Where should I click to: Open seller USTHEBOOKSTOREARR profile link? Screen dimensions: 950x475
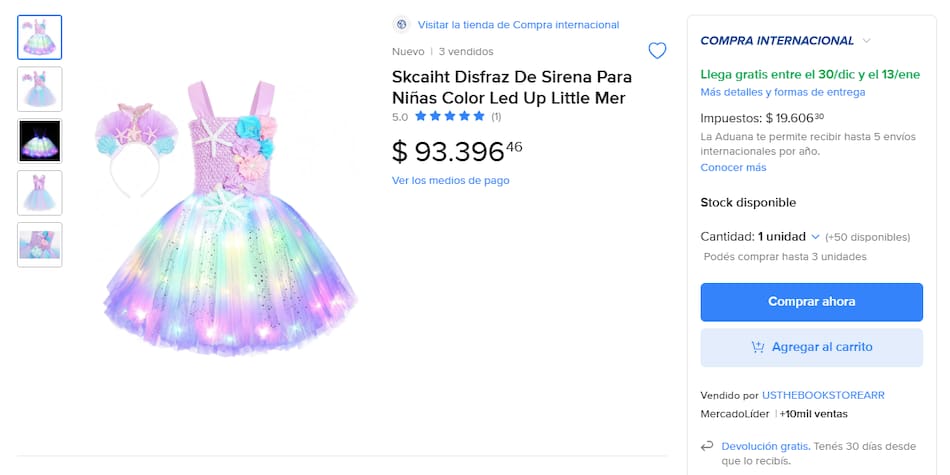click(823, 395)
